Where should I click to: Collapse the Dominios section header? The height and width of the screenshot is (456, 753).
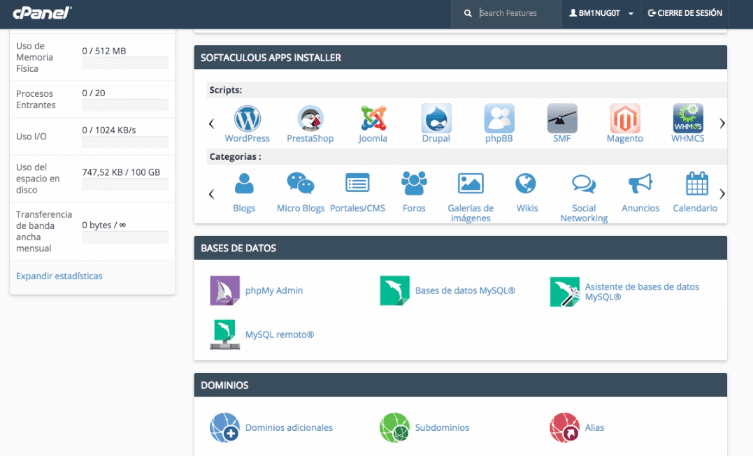point(461,385)
